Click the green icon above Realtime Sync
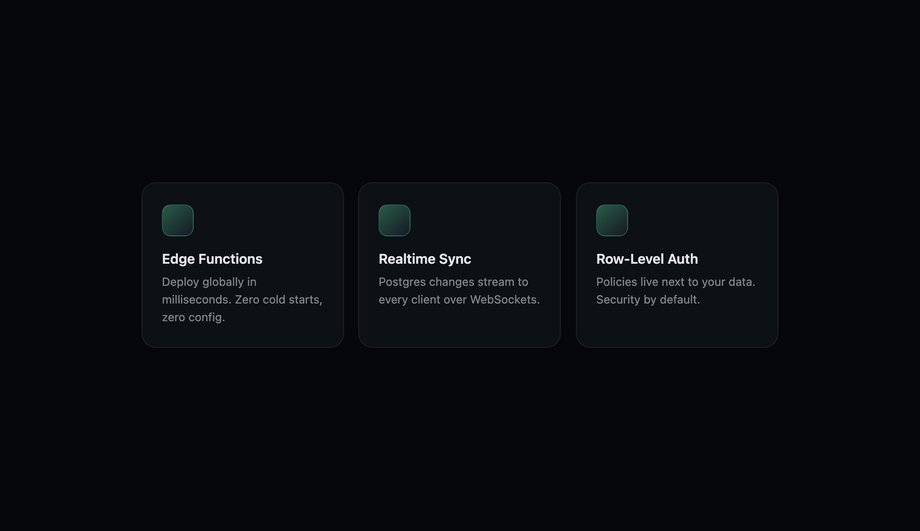Screen dimensions: 920x531 point(394,220)
